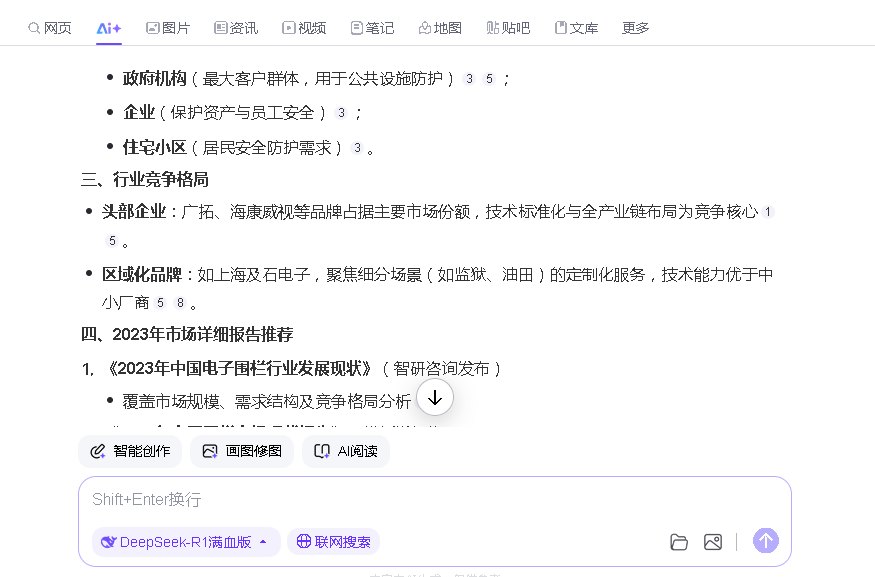Click the downward scroll arrow over the text
This screenshot has height=577, width=875.
434,397
